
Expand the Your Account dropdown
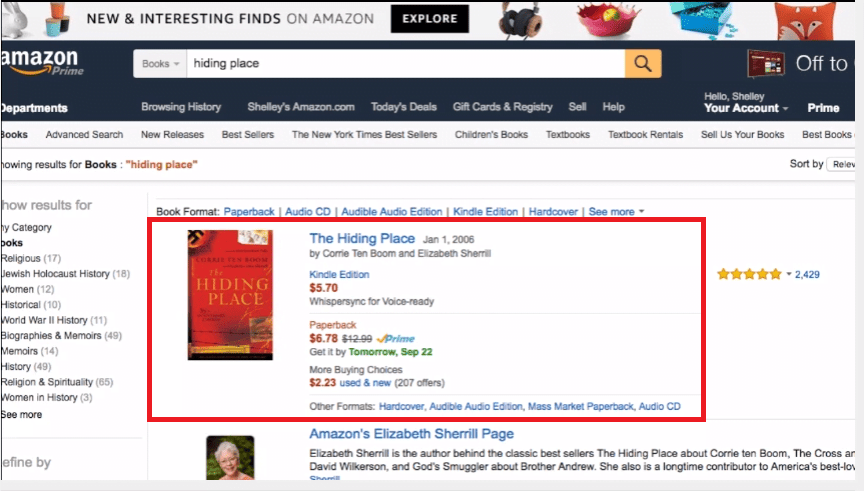[745, 108]
